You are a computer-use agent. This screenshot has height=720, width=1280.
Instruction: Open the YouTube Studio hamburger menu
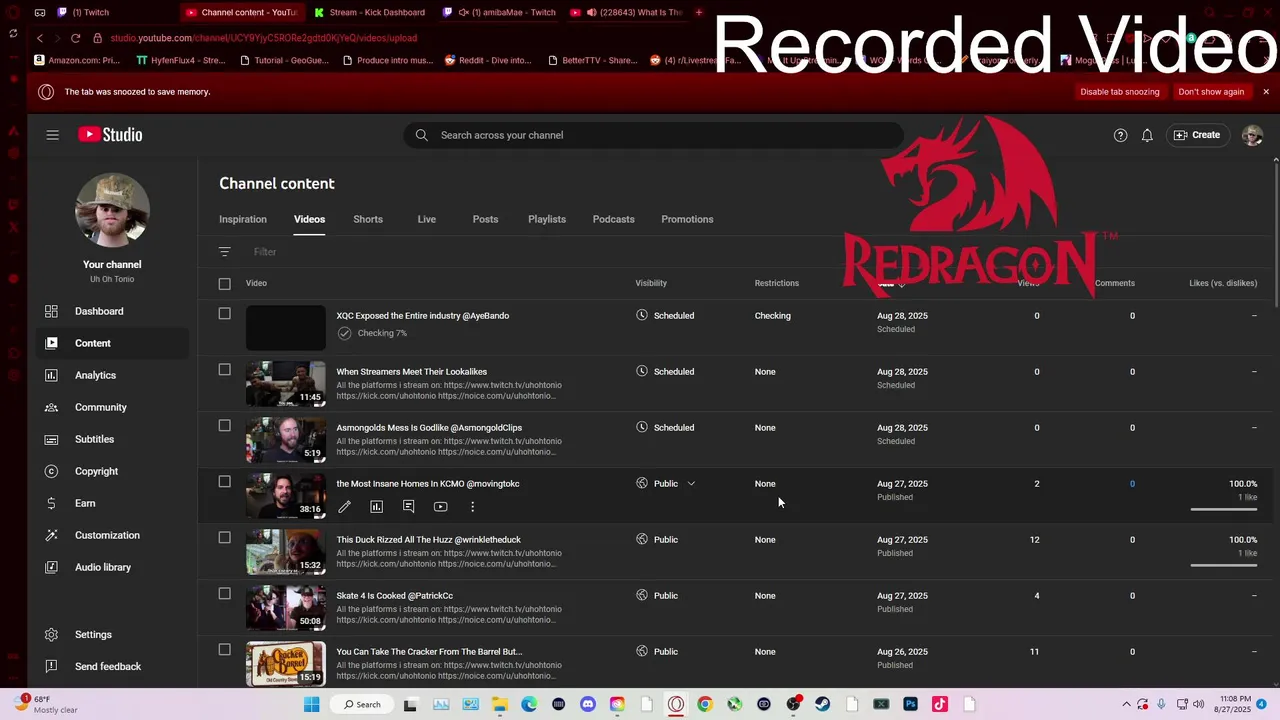52,135
